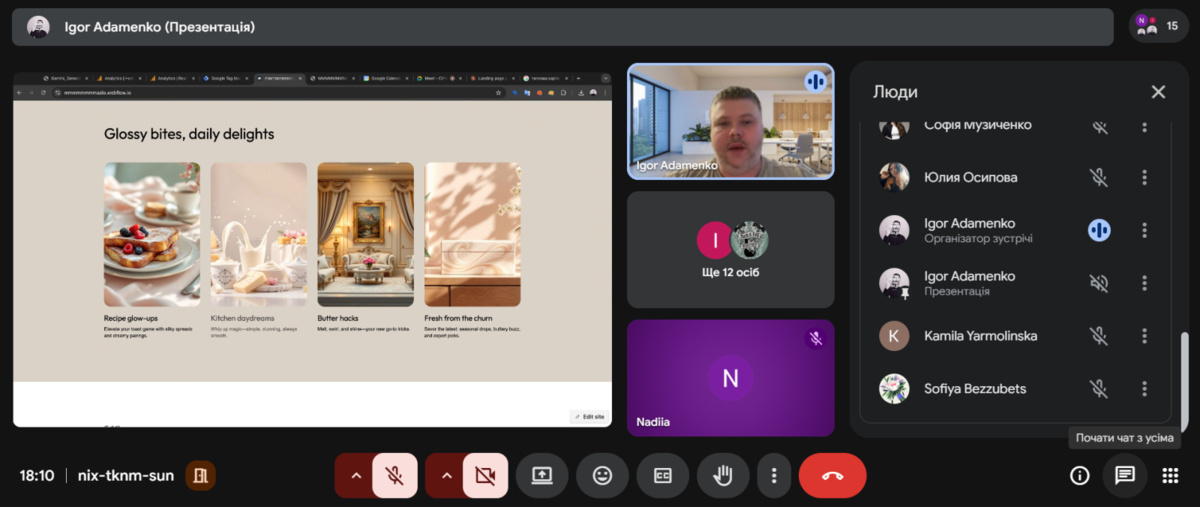
Task: Open chat with everyone
Action: coord(1125,476)
